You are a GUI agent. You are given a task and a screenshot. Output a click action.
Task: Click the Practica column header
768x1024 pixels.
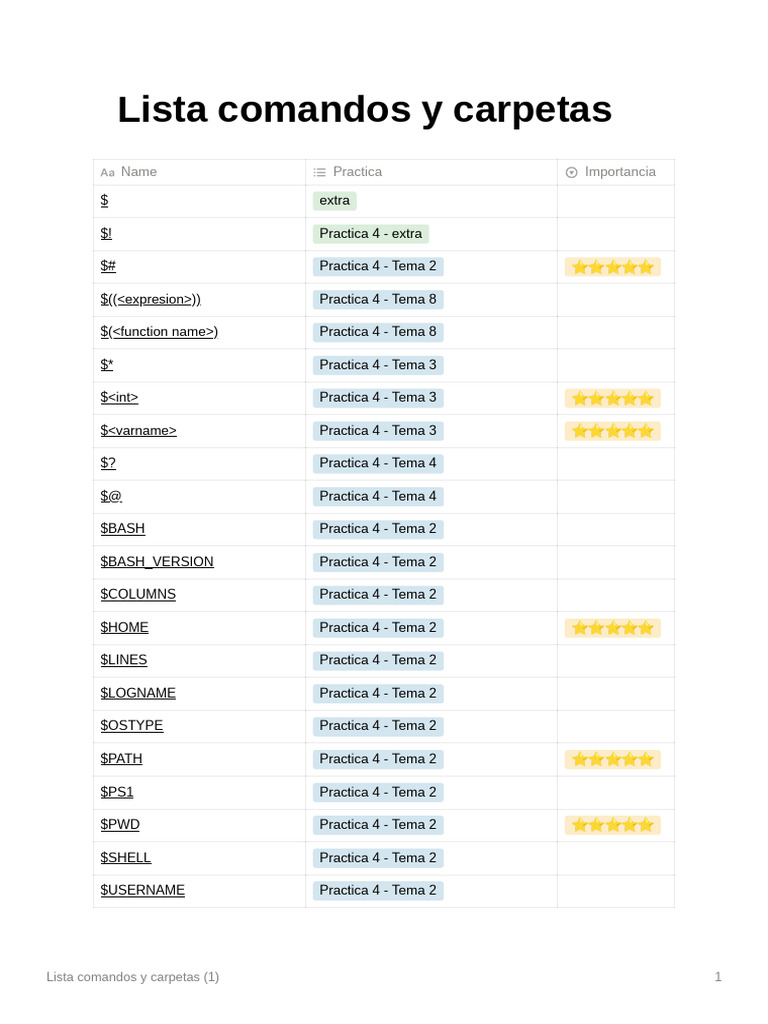357,172
